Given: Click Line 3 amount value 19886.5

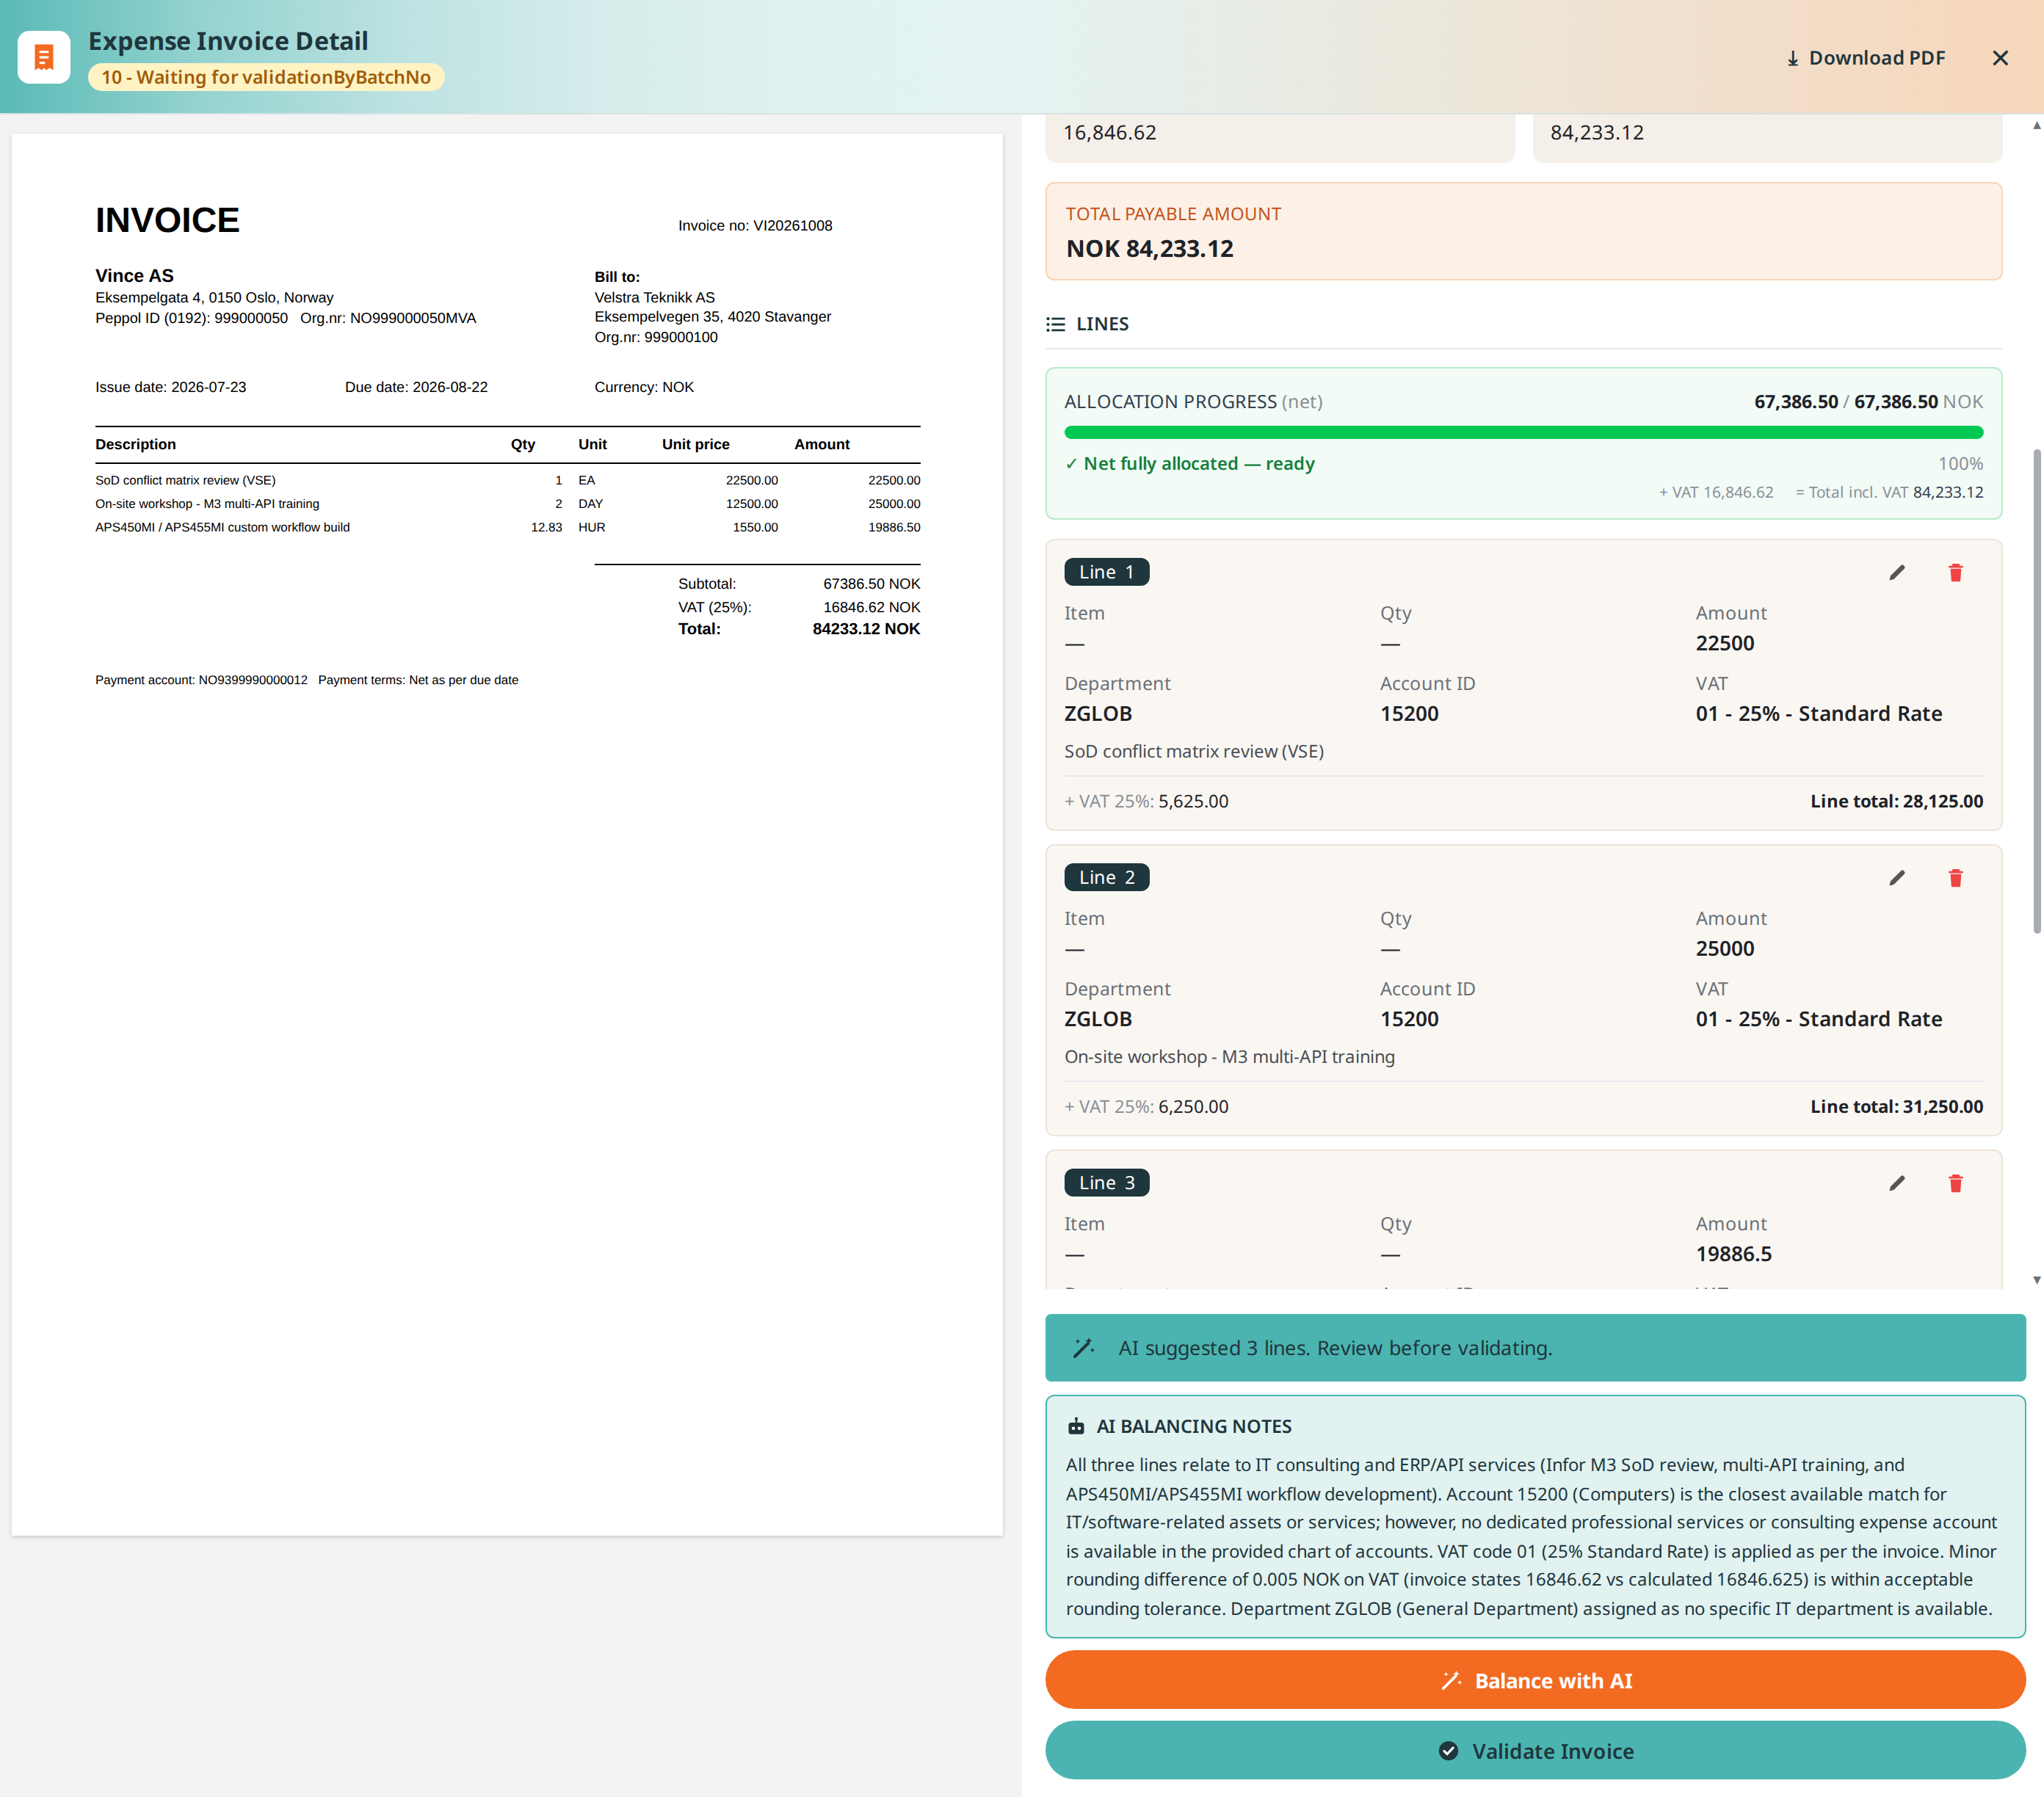Looking at the screenshot, I should [x=1734, y=1254].
